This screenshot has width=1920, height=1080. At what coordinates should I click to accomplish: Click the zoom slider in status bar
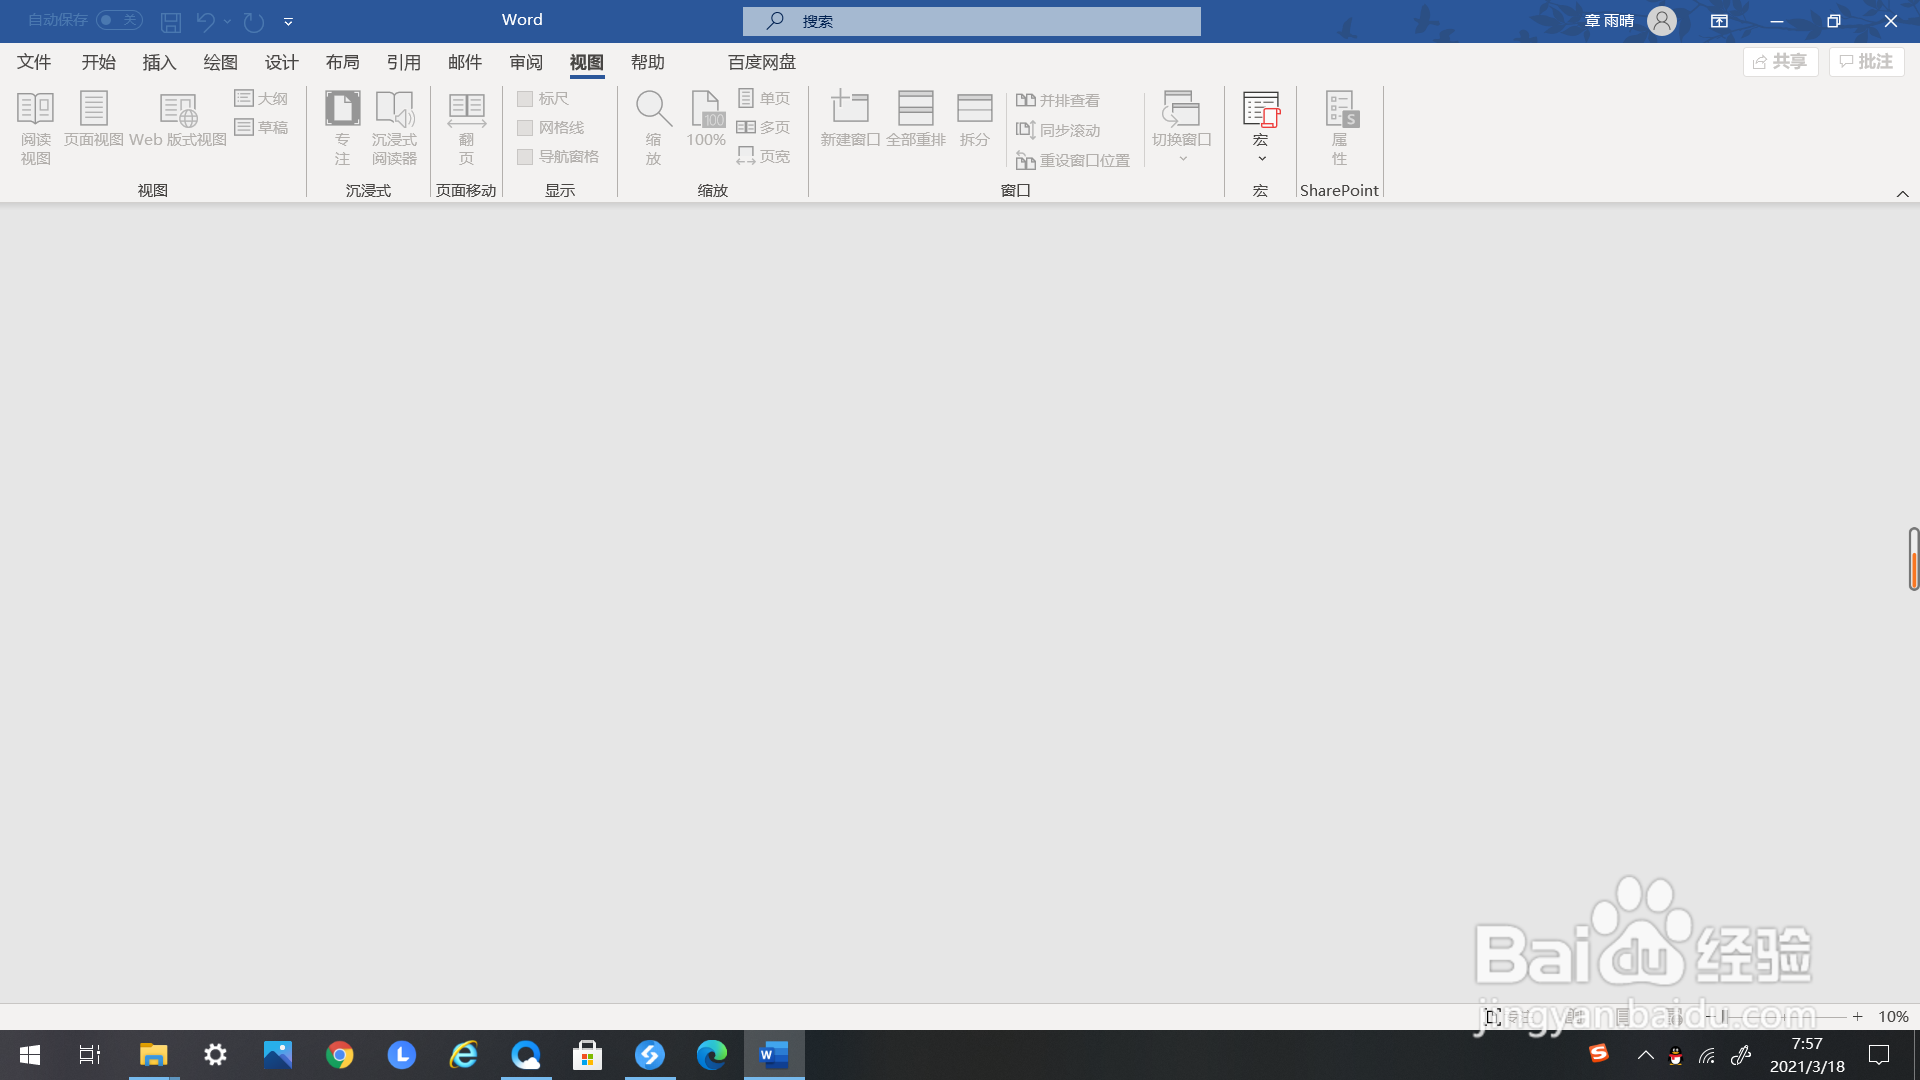coord(1785,1017)
